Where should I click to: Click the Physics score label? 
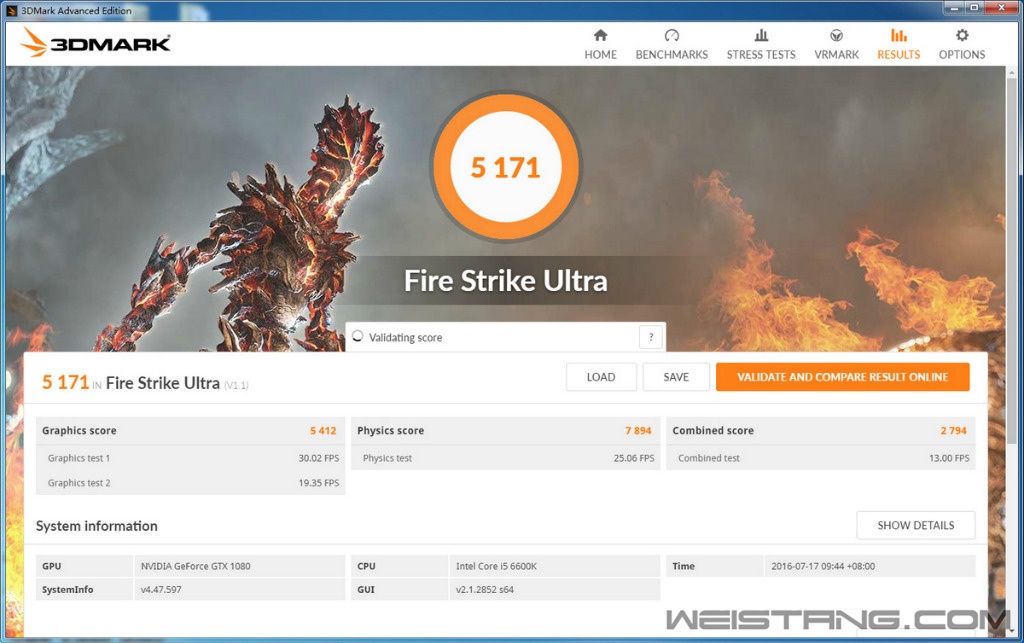pos(391,431)
